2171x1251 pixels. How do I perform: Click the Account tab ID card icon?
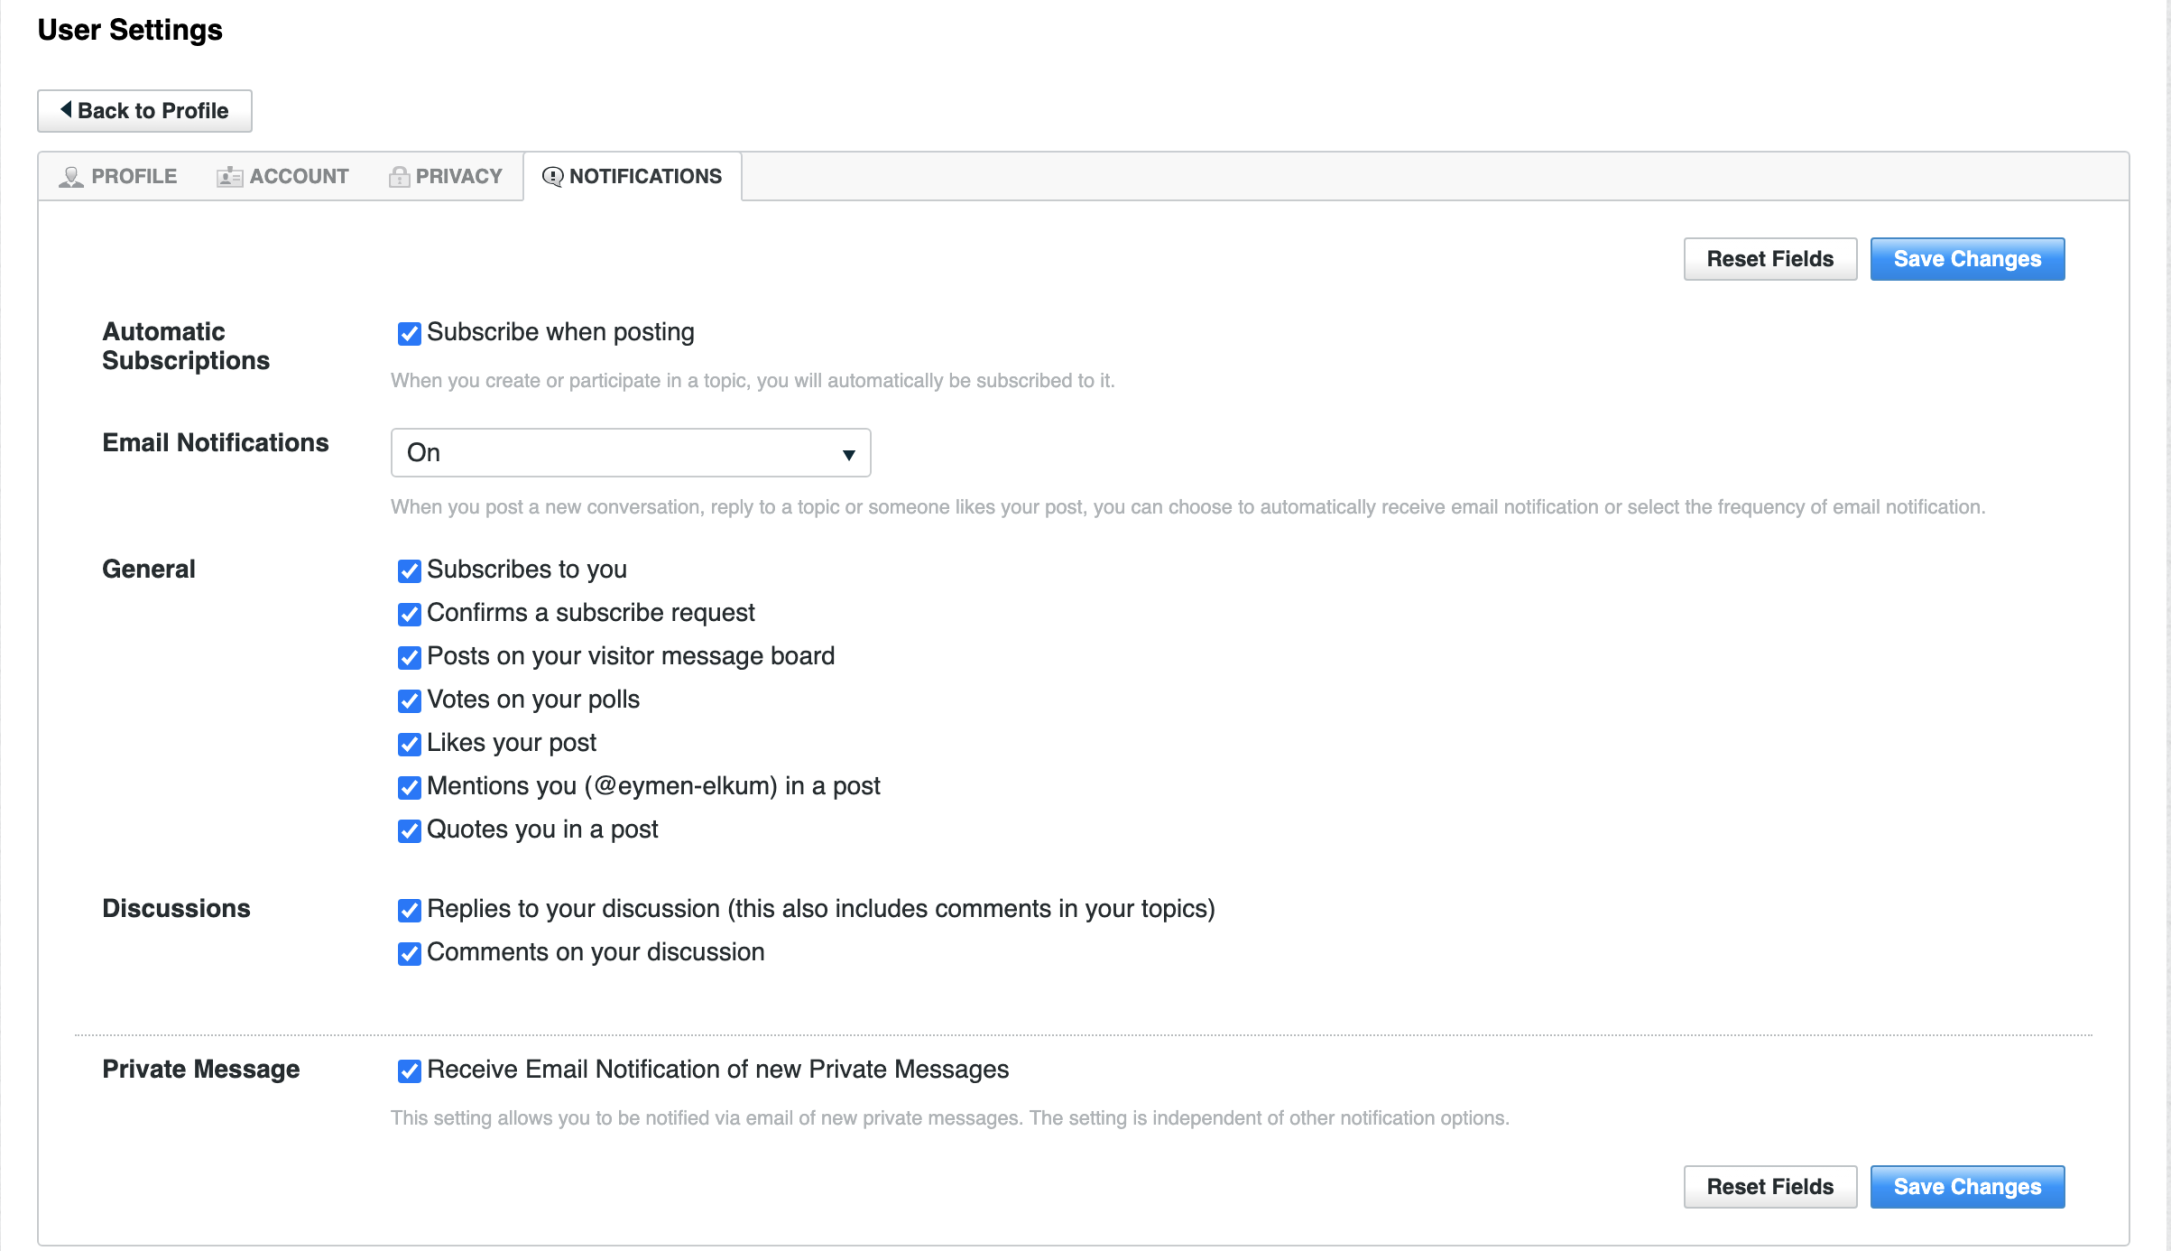click(229, 177)
